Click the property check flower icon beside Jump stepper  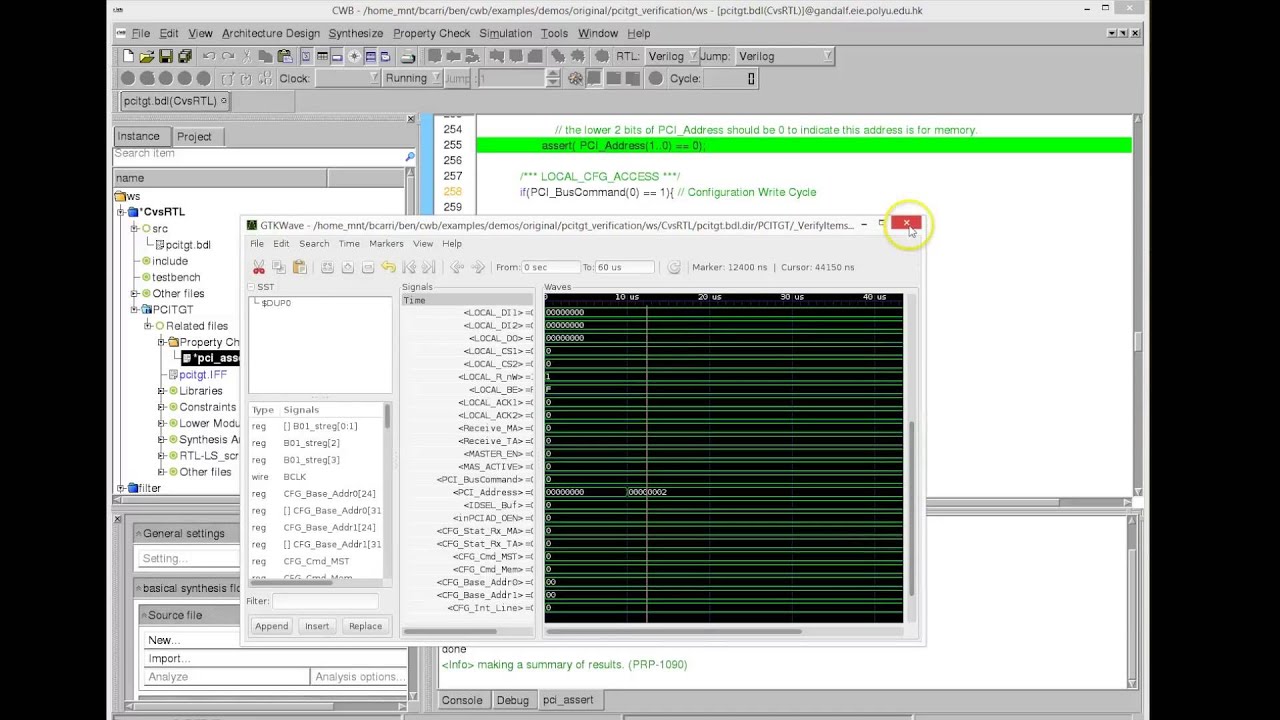(x=575, y=78)
